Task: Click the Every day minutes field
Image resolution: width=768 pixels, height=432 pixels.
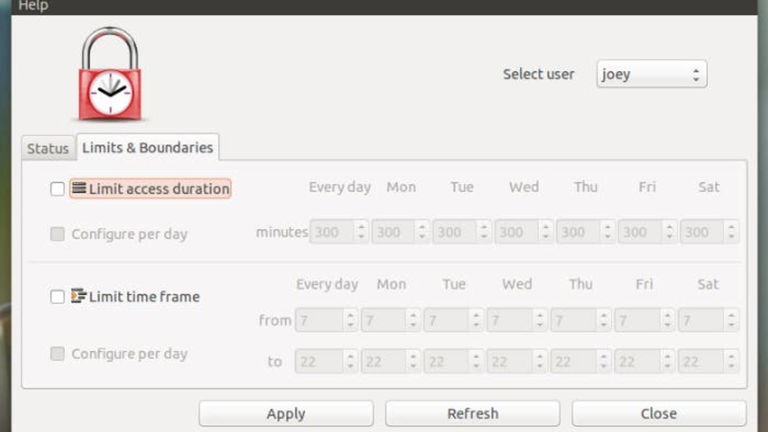Action: (331, 232)
